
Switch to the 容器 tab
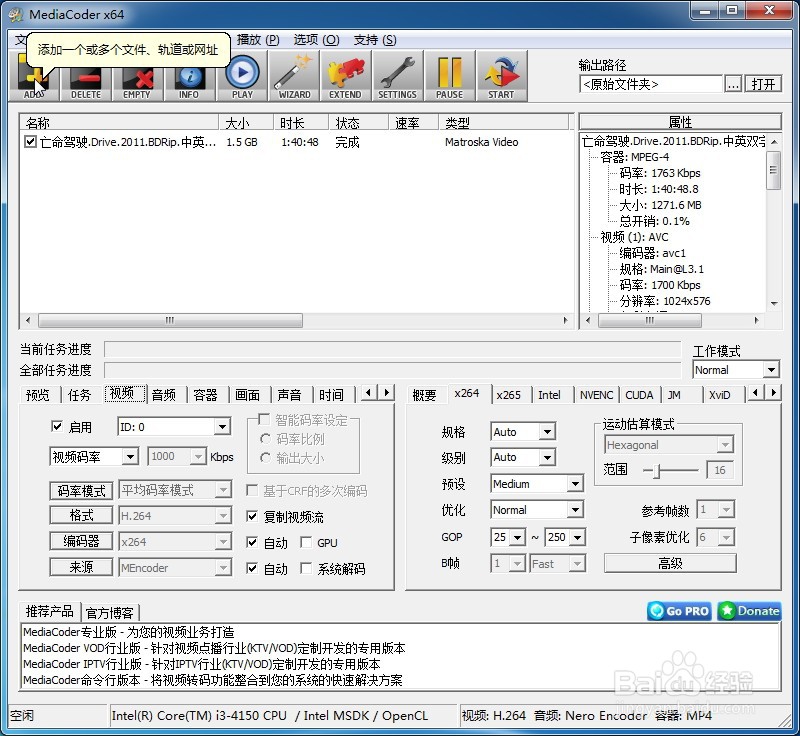[206, 395]
